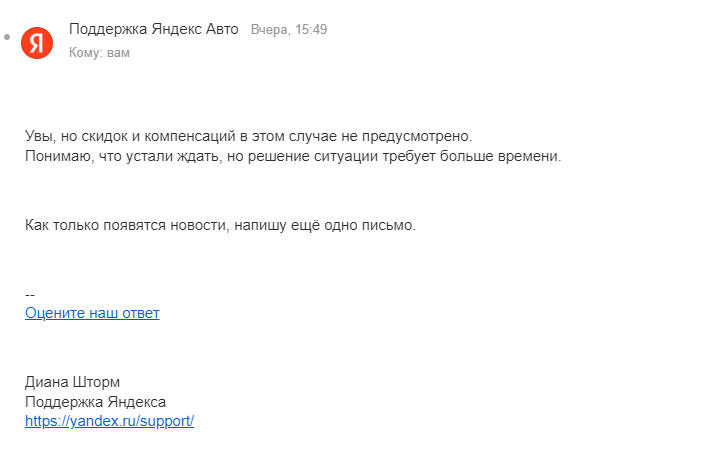Screen dimensions: 704x450
Task: Click the signature name Диана Шторм
Action: click(73, 382)
